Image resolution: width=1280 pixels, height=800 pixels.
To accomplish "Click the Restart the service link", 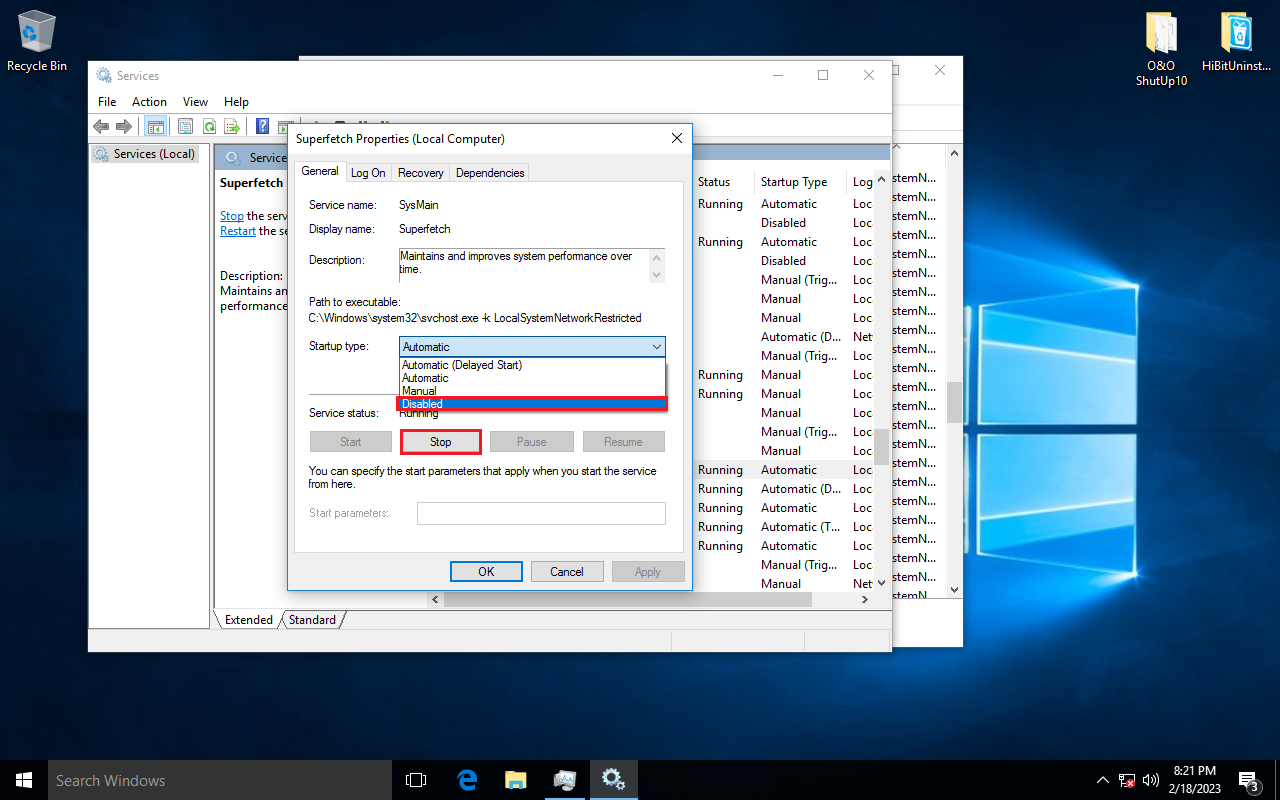I will pyautogui.click(x=238, y=231).
